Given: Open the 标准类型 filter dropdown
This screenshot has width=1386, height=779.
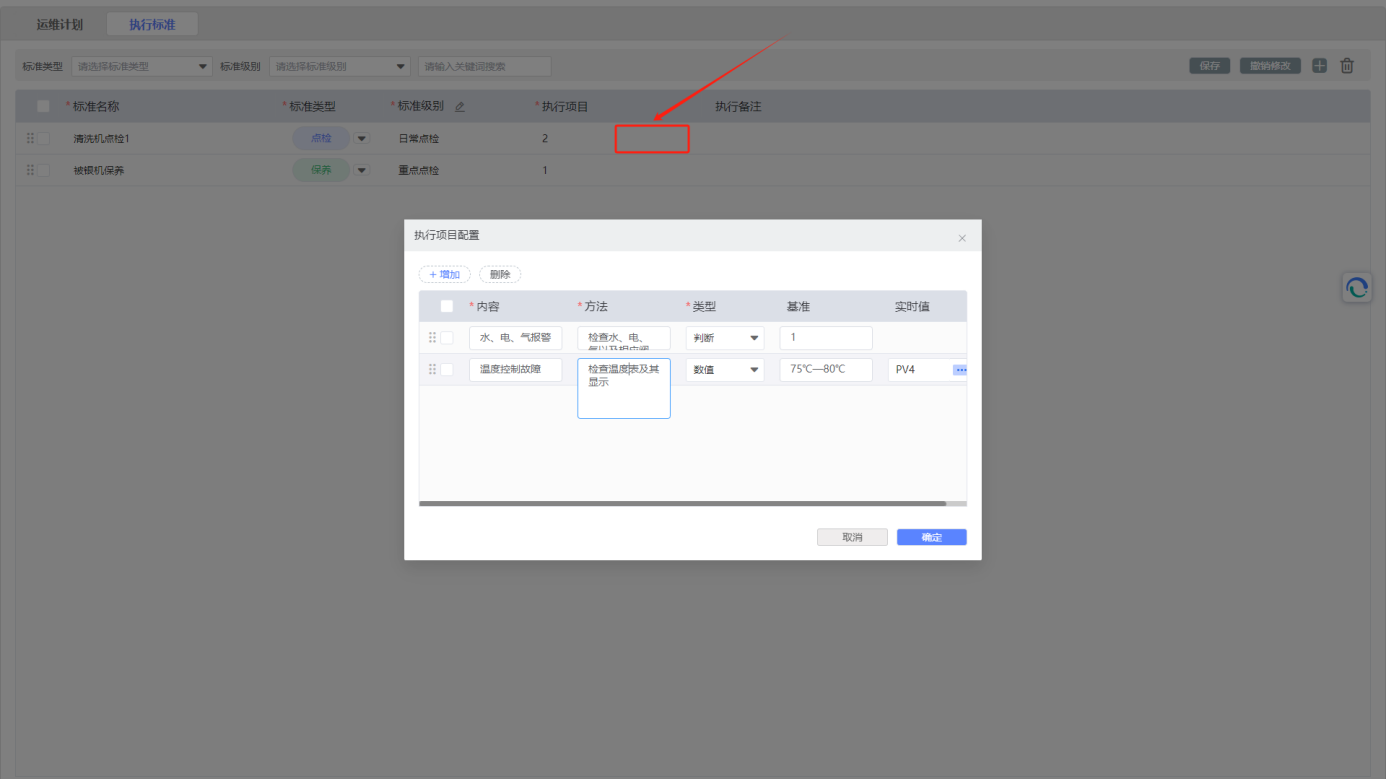Looking at the screenshot, I should 141,67.
